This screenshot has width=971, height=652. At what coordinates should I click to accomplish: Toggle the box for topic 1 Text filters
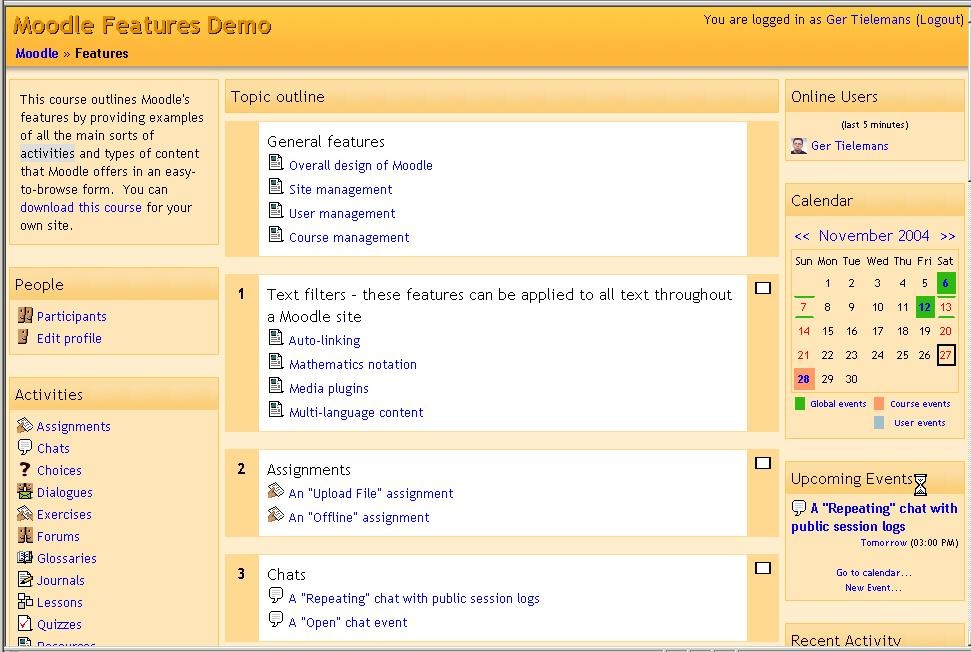[x=763, y=288]
